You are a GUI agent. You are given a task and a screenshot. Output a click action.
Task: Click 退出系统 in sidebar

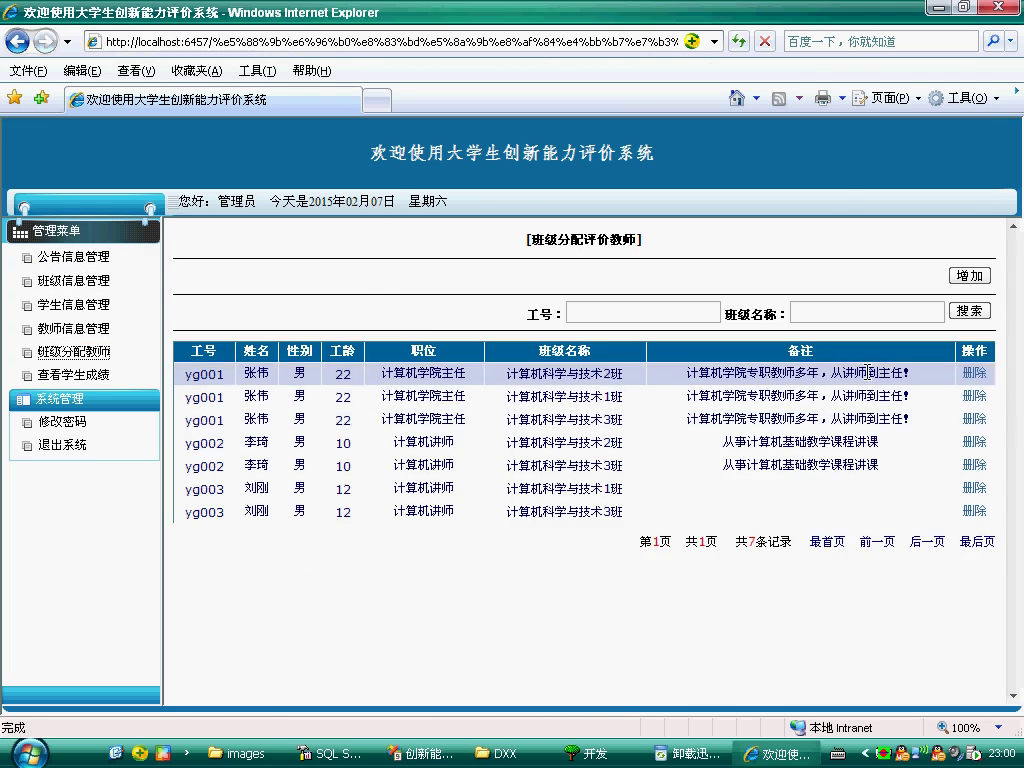[62, 445]
